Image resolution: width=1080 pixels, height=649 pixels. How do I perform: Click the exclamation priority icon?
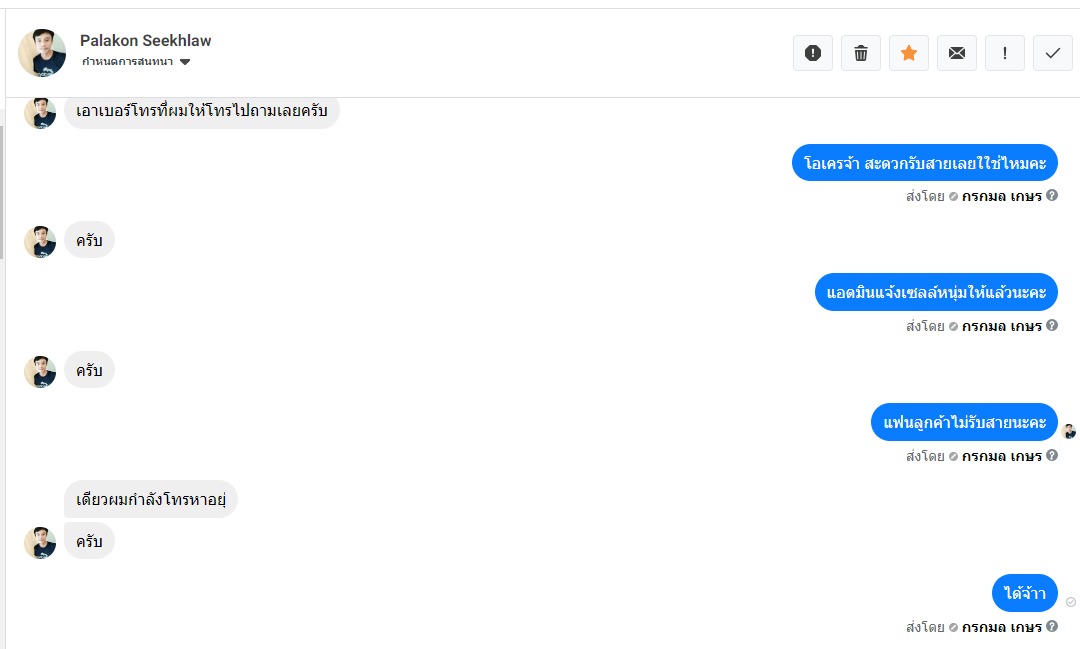click(1005, 53)
